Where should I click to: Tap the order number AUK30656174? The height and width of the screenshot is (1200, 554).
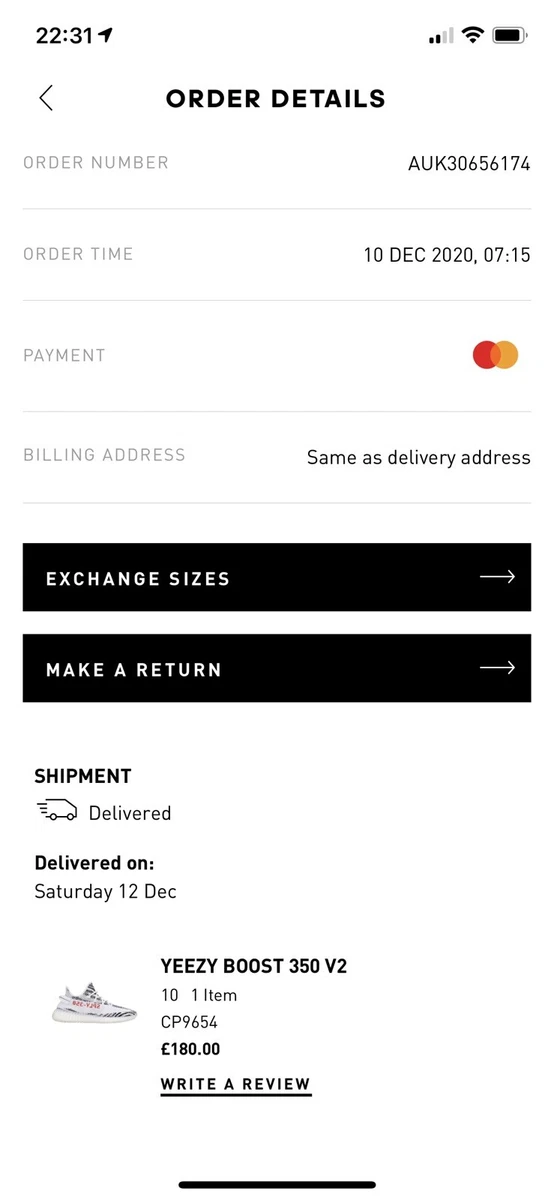(469, 164)
